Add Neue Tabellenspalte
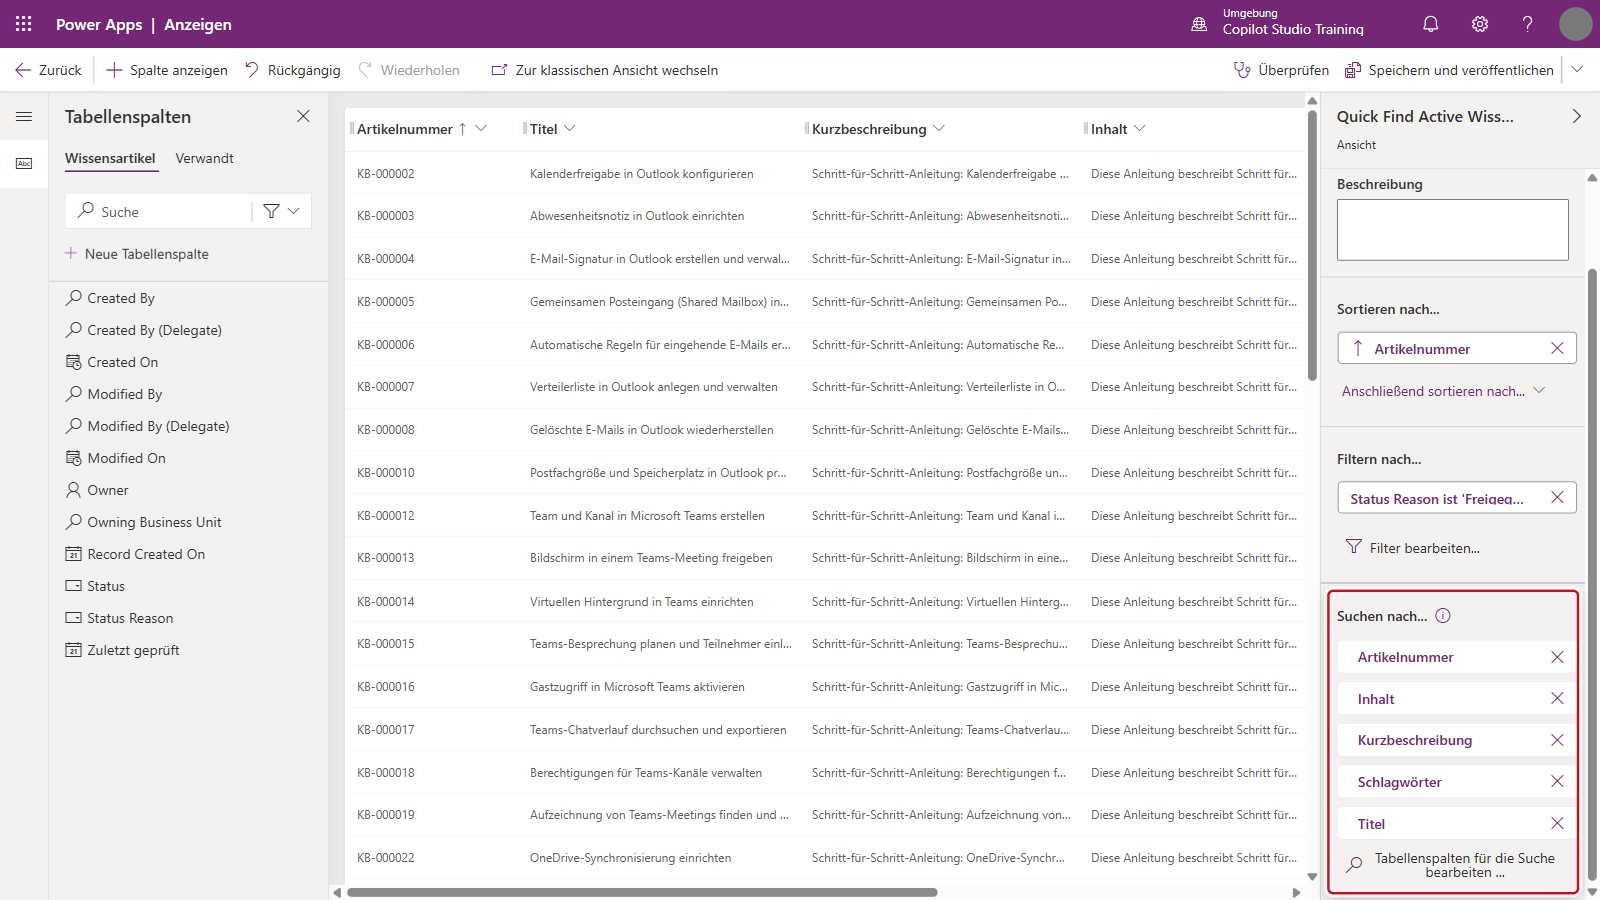The height and width of the screenshot is (900, 1600). click(x=137, y=254)
